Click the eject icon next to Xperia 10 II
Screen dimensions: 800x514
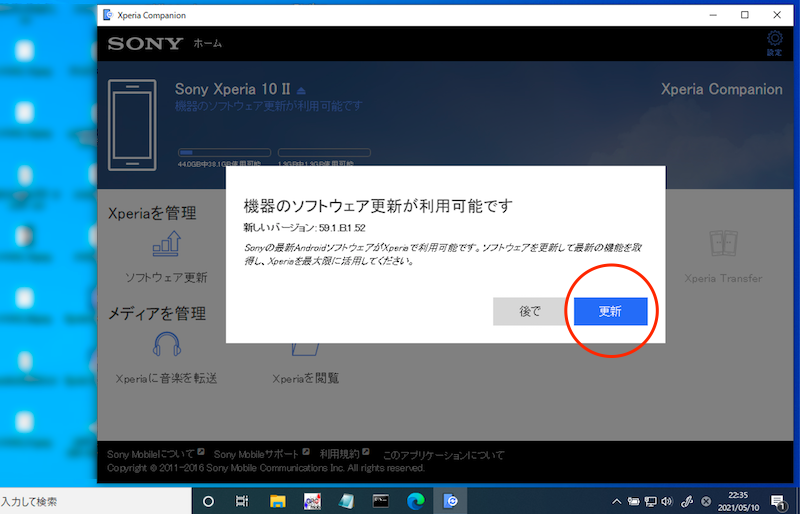[x=301, y=90]
